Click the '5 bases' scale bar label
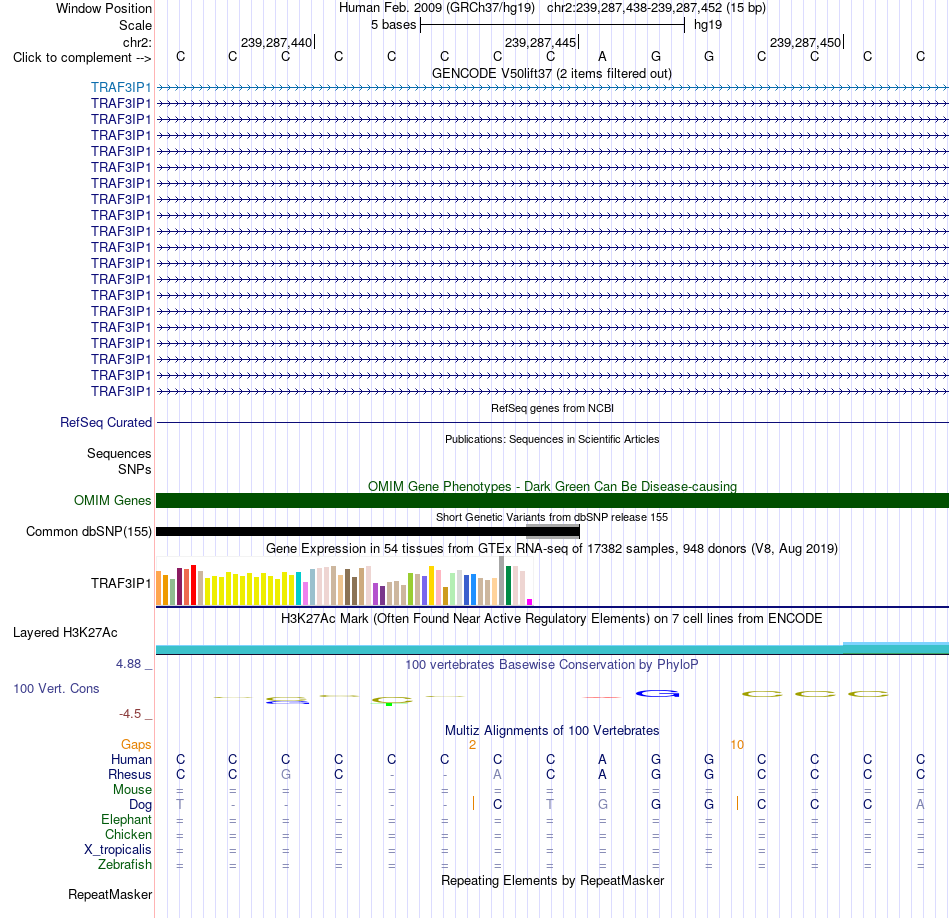This screenshot has height=918, width=950. 394,25
